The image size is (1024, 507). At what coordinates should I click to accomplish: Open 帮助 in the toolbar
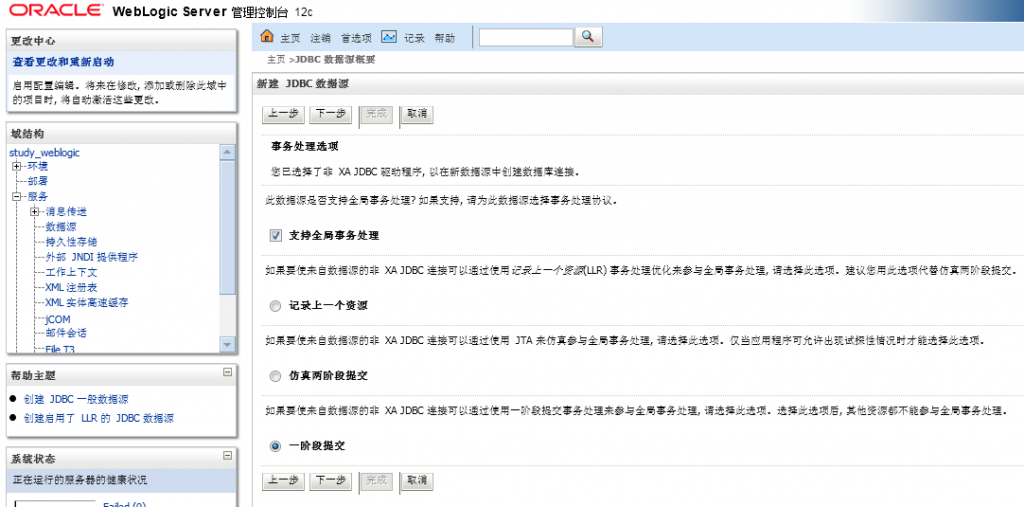pyautogui.click(x=445, y=38)
